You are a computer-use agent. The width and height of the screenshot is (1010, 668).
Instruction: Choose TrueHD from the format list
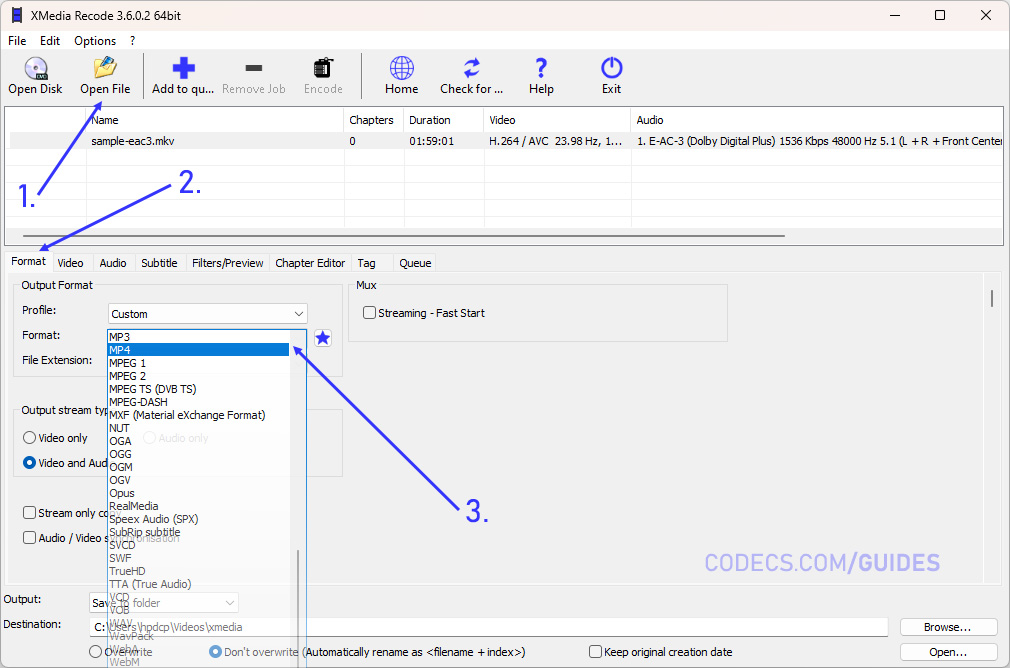coord(198,571)
